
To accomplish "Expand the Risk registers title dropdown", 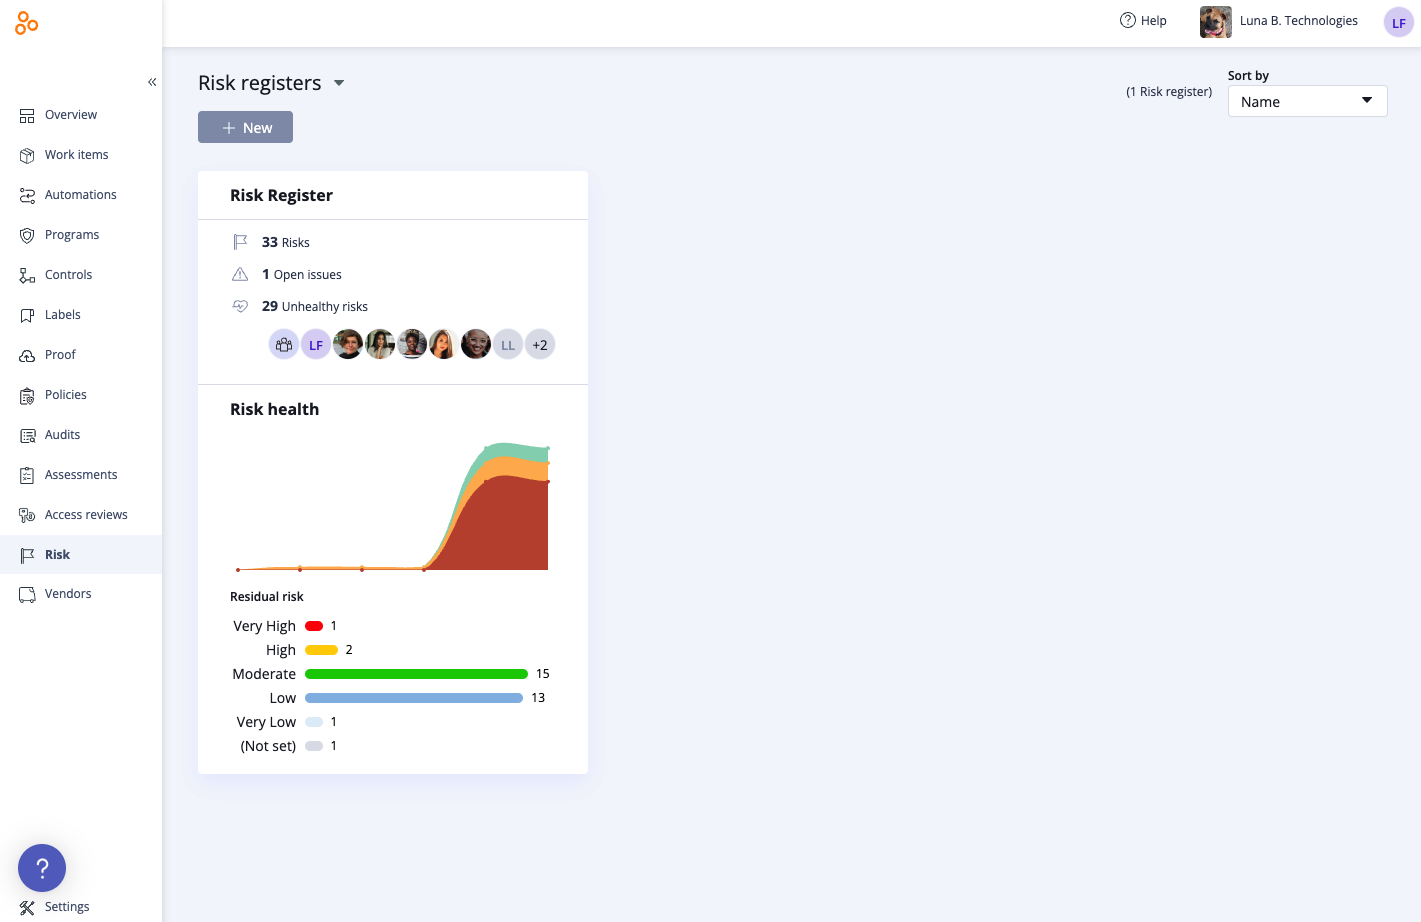I will [x=339, y=83].
